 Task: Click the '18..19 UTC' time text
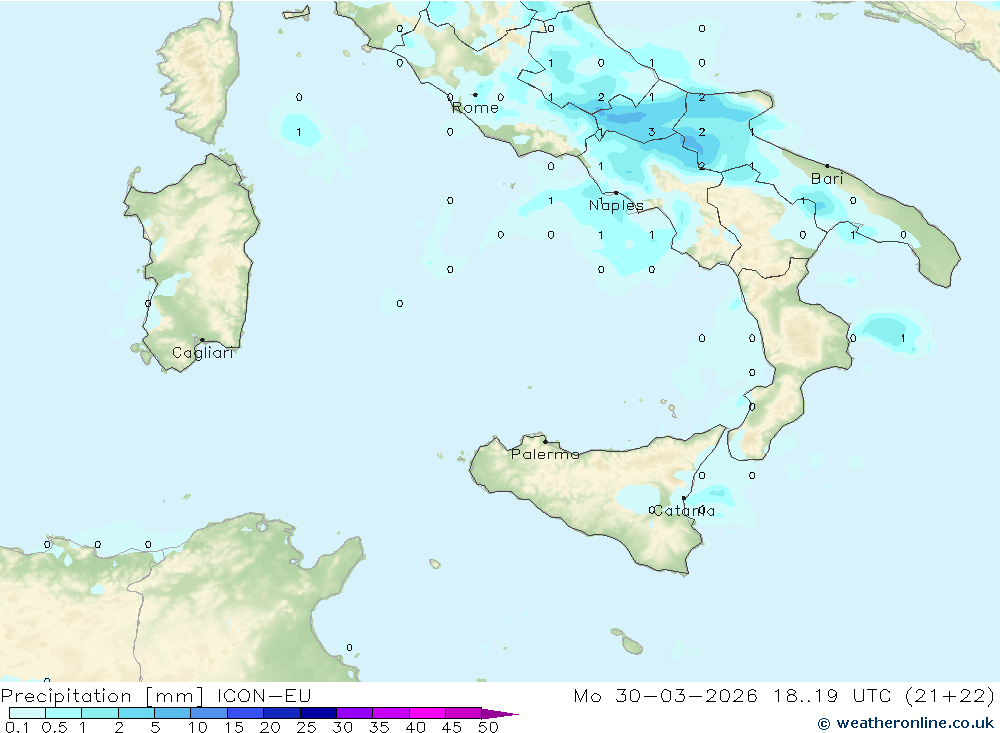click(833, 695)
